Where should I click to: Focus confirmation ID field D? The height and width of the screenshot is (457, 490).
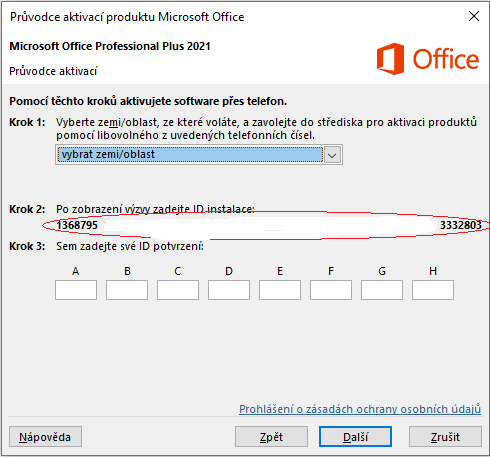(x=229, y=290)
